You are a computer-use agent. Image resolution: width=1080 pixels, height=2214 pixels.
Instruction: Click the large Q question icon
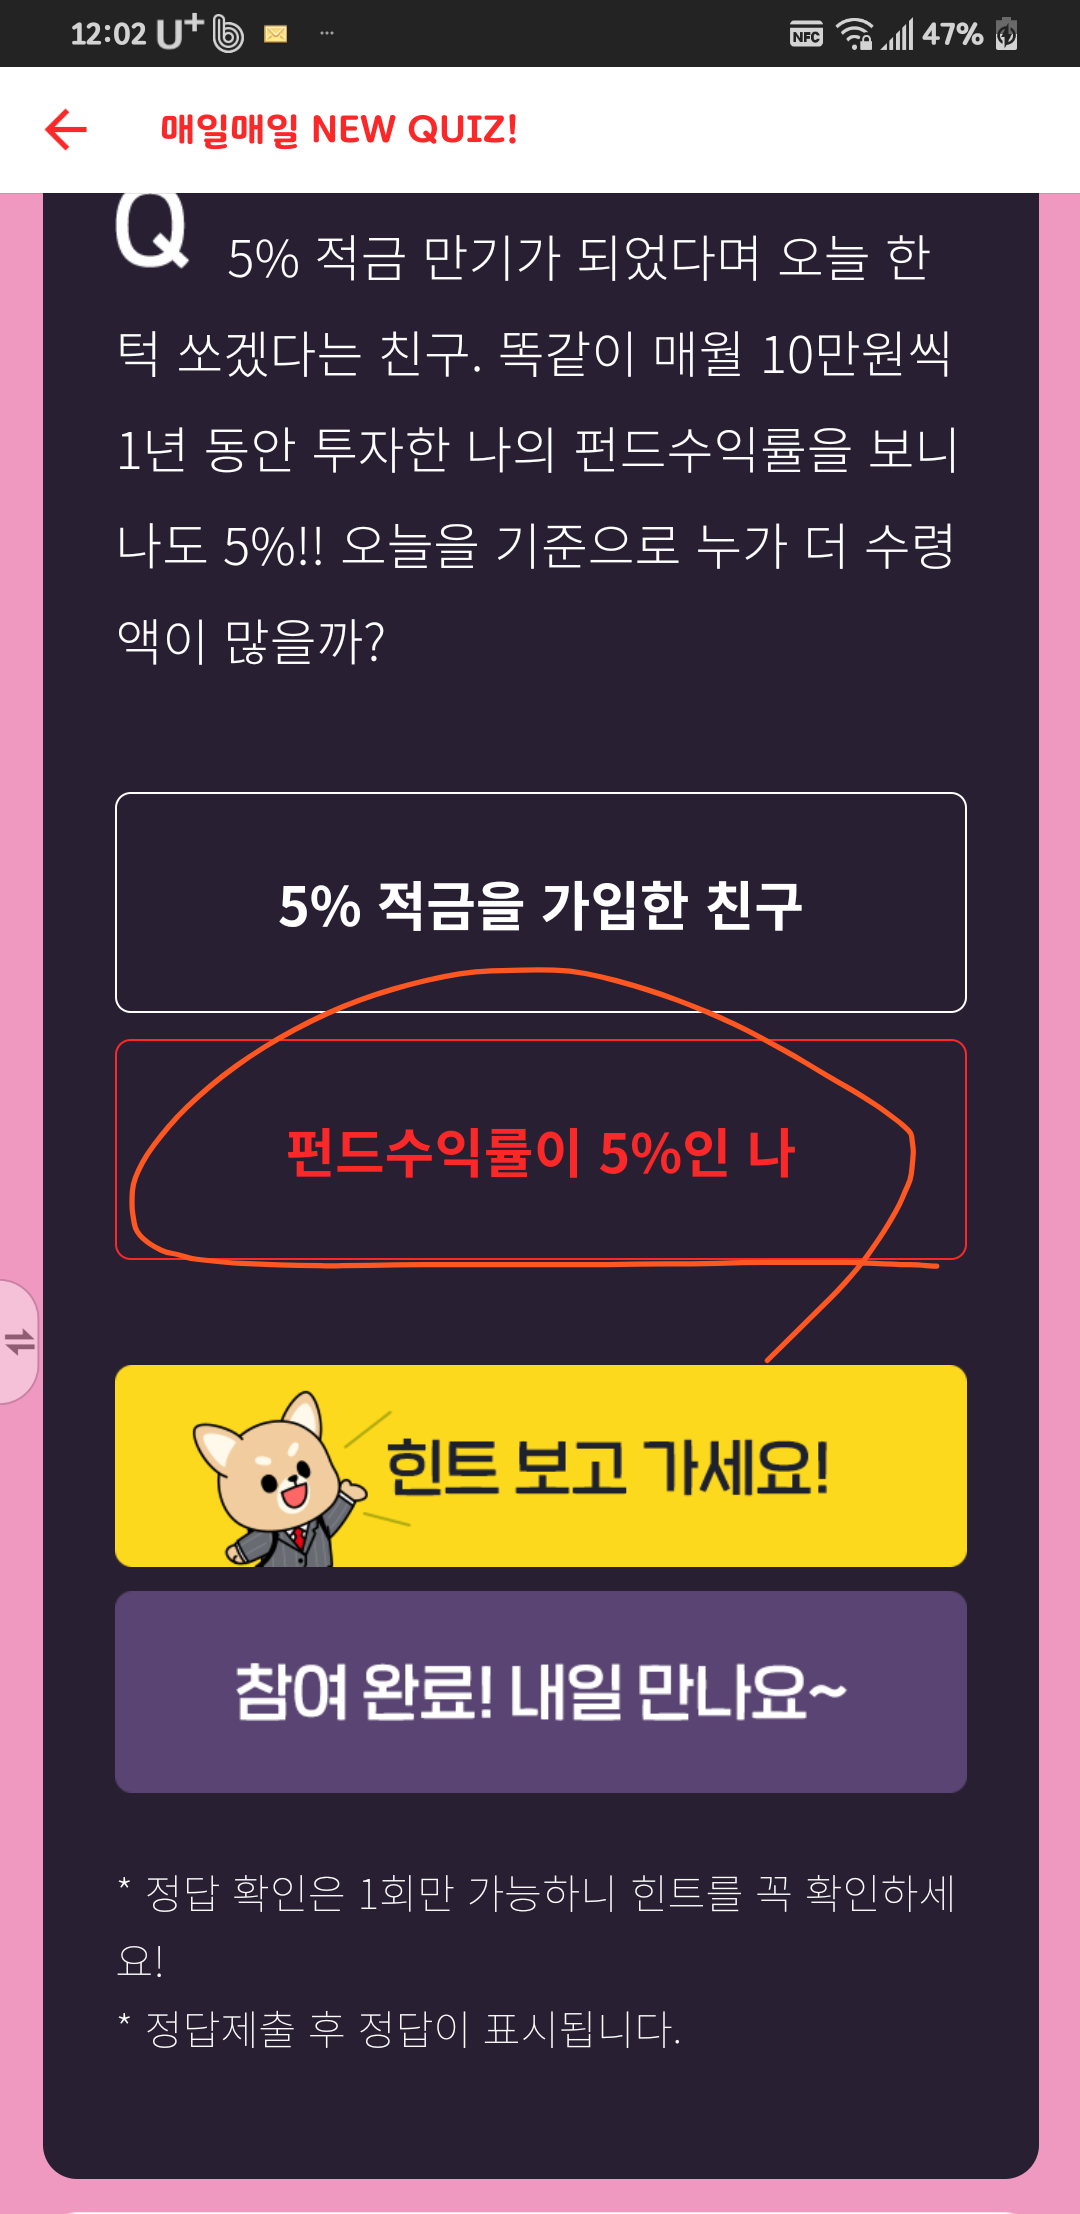coord(152,230)
